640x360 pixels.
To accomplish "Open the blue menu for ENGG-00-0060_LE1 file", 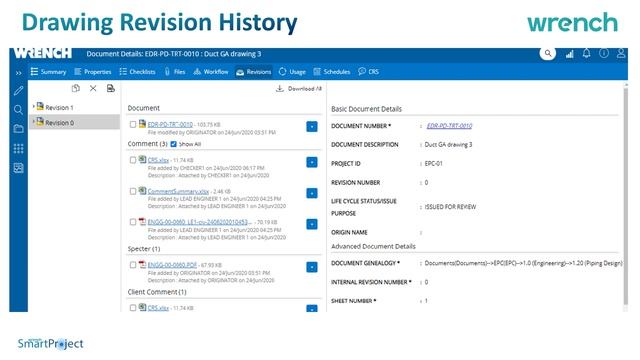I will coord(312,224).
